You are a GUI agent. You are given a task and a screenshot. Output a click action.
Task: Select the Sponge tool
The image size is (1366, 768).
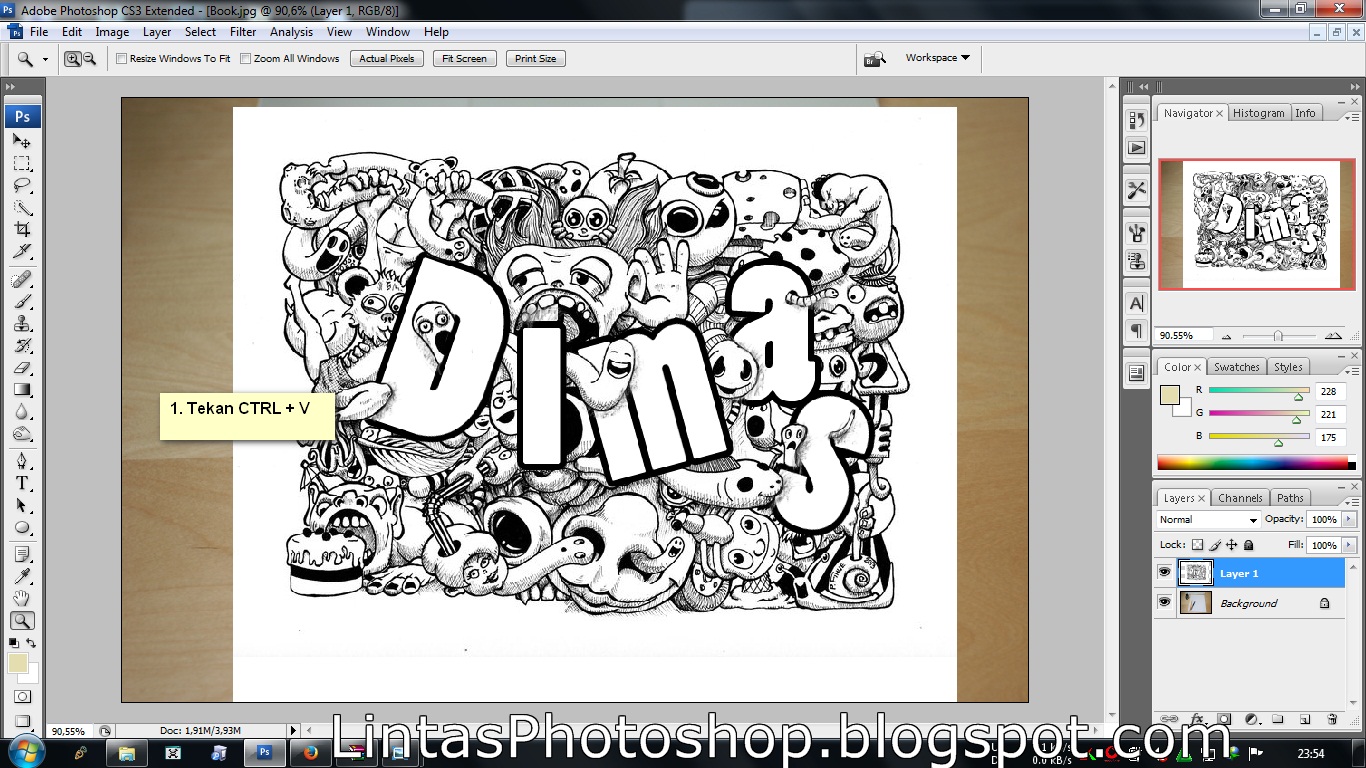point(22,433)
